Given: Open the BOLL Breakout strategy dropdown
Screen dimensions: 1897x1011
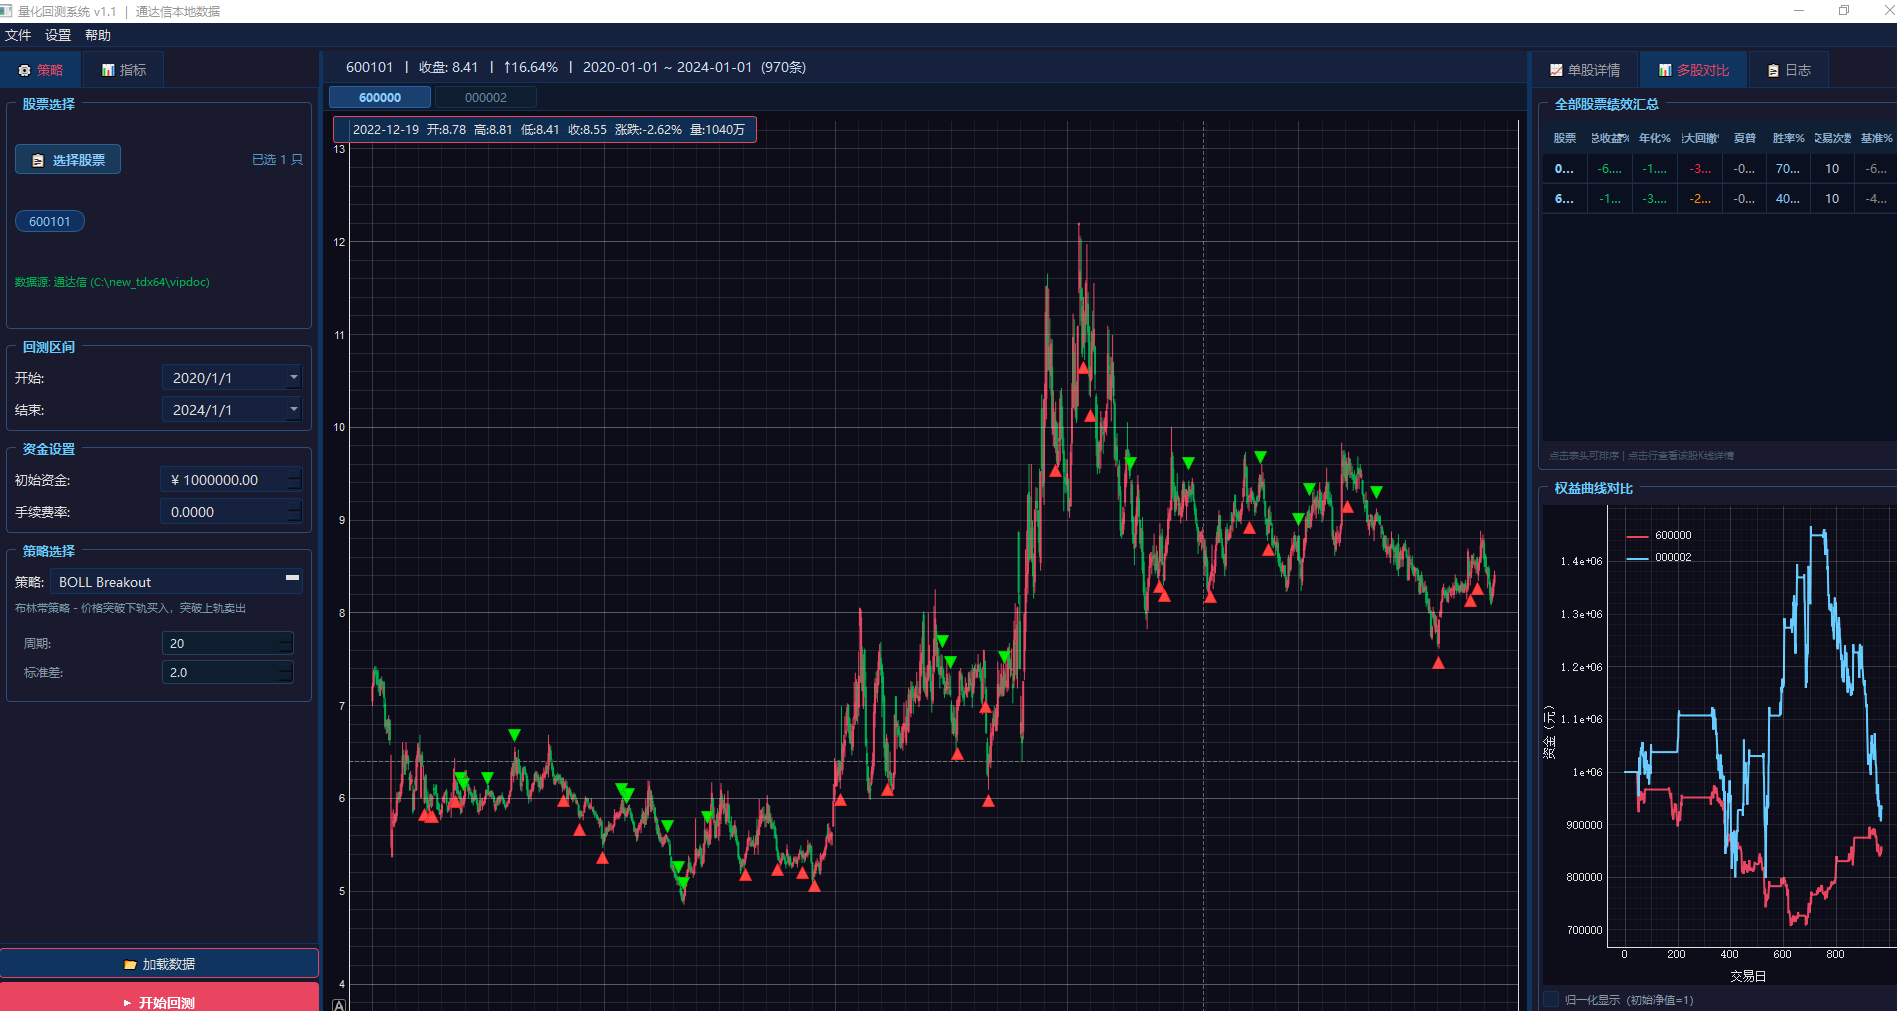Looking at the screenshot, I should 292,582.
